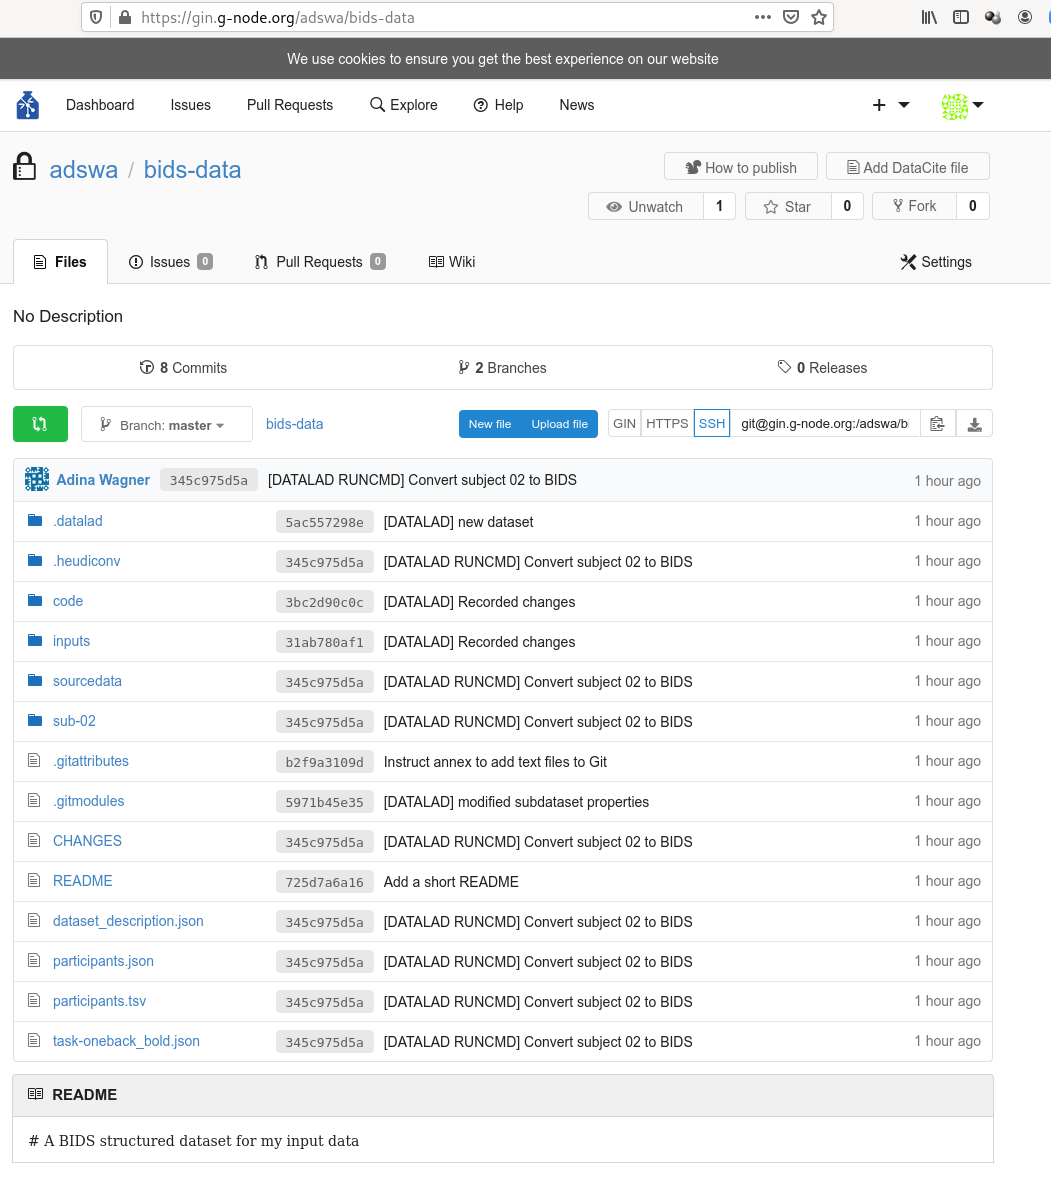Open the Firefox library icon
This screenshot has width=1051, height=1180.
(x=929, y=17)
